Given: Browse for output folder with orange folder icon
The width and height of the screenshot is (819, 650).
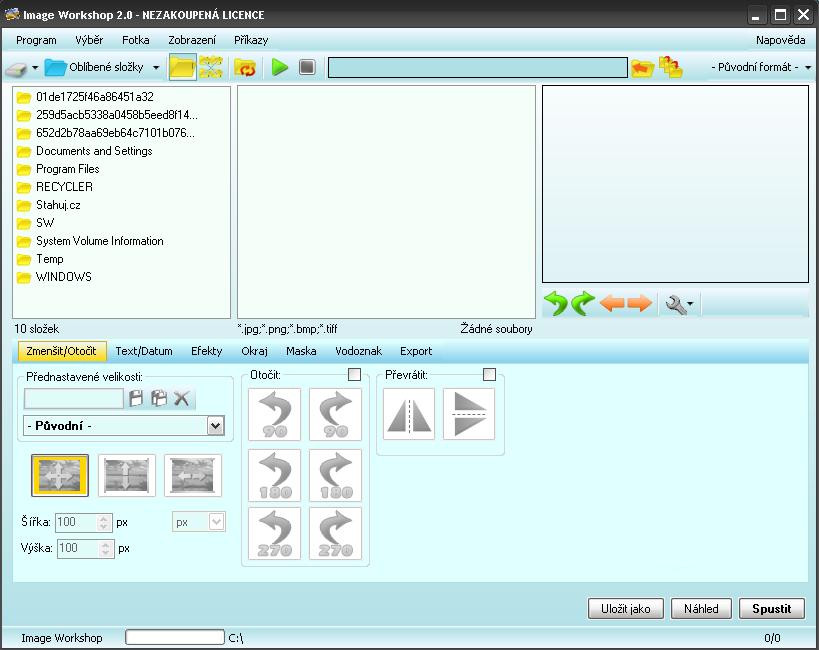Looking at the screenshot, I should coord(642,68).
